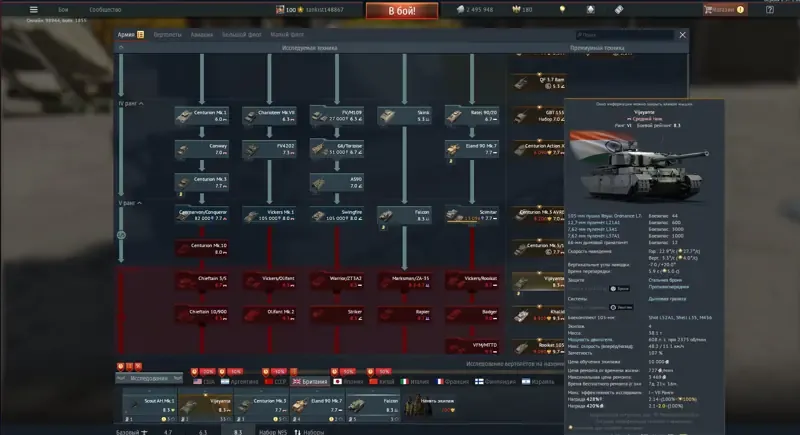Select locked Centurion Mk.10

202,248
